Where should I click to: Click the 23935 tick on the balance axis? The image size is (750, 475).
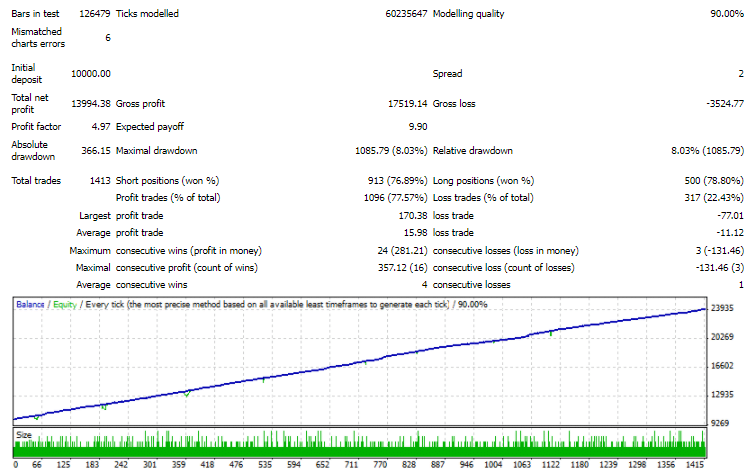coord(724,310)
